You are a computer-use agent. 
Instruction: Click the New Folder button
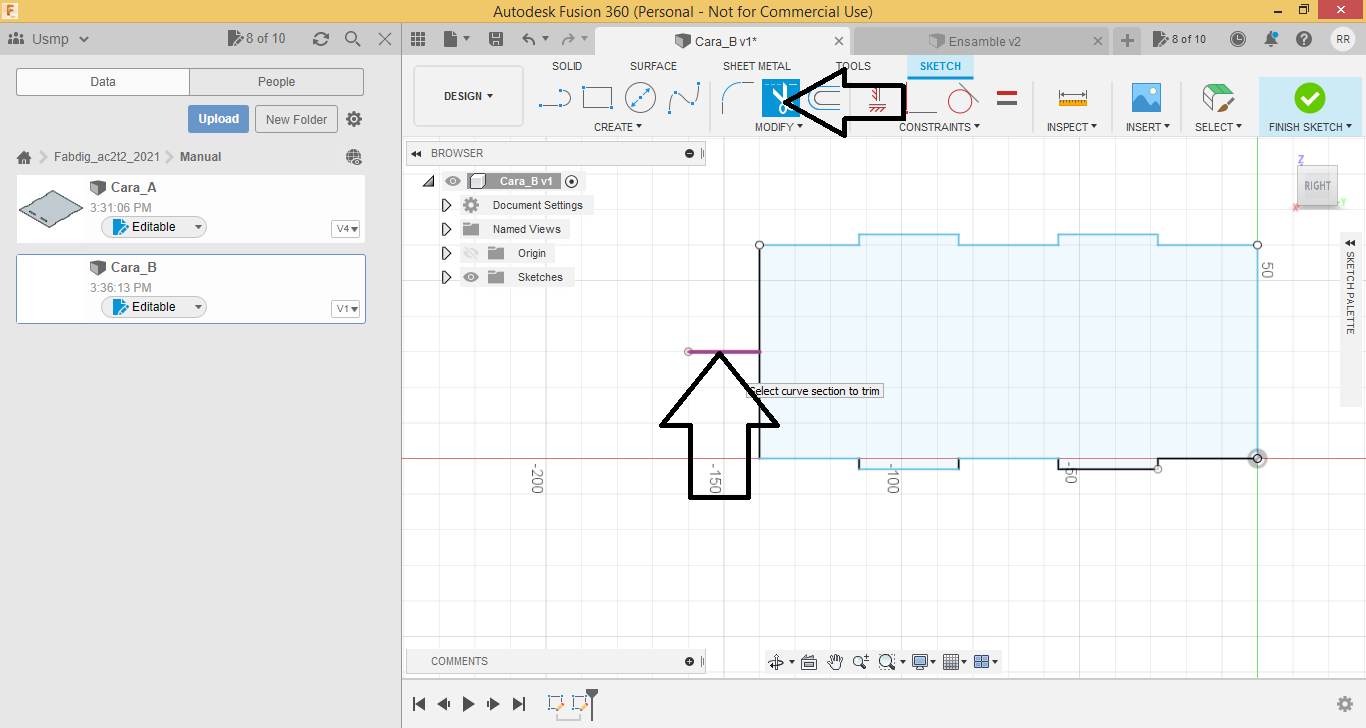[x=297, y=119]
